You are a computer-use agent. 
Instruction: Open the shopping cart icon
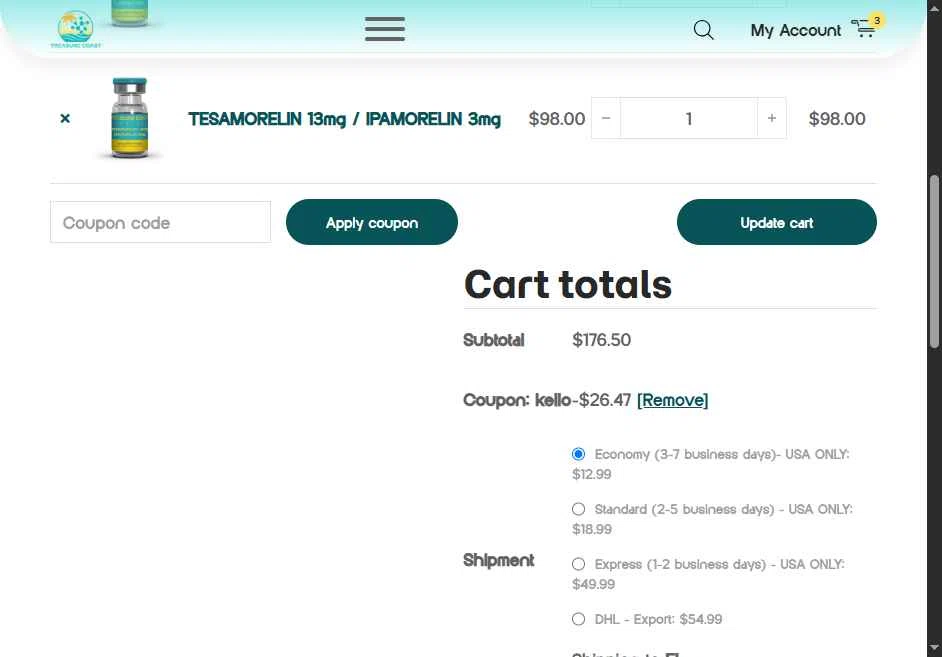click(x=865, y=28)
